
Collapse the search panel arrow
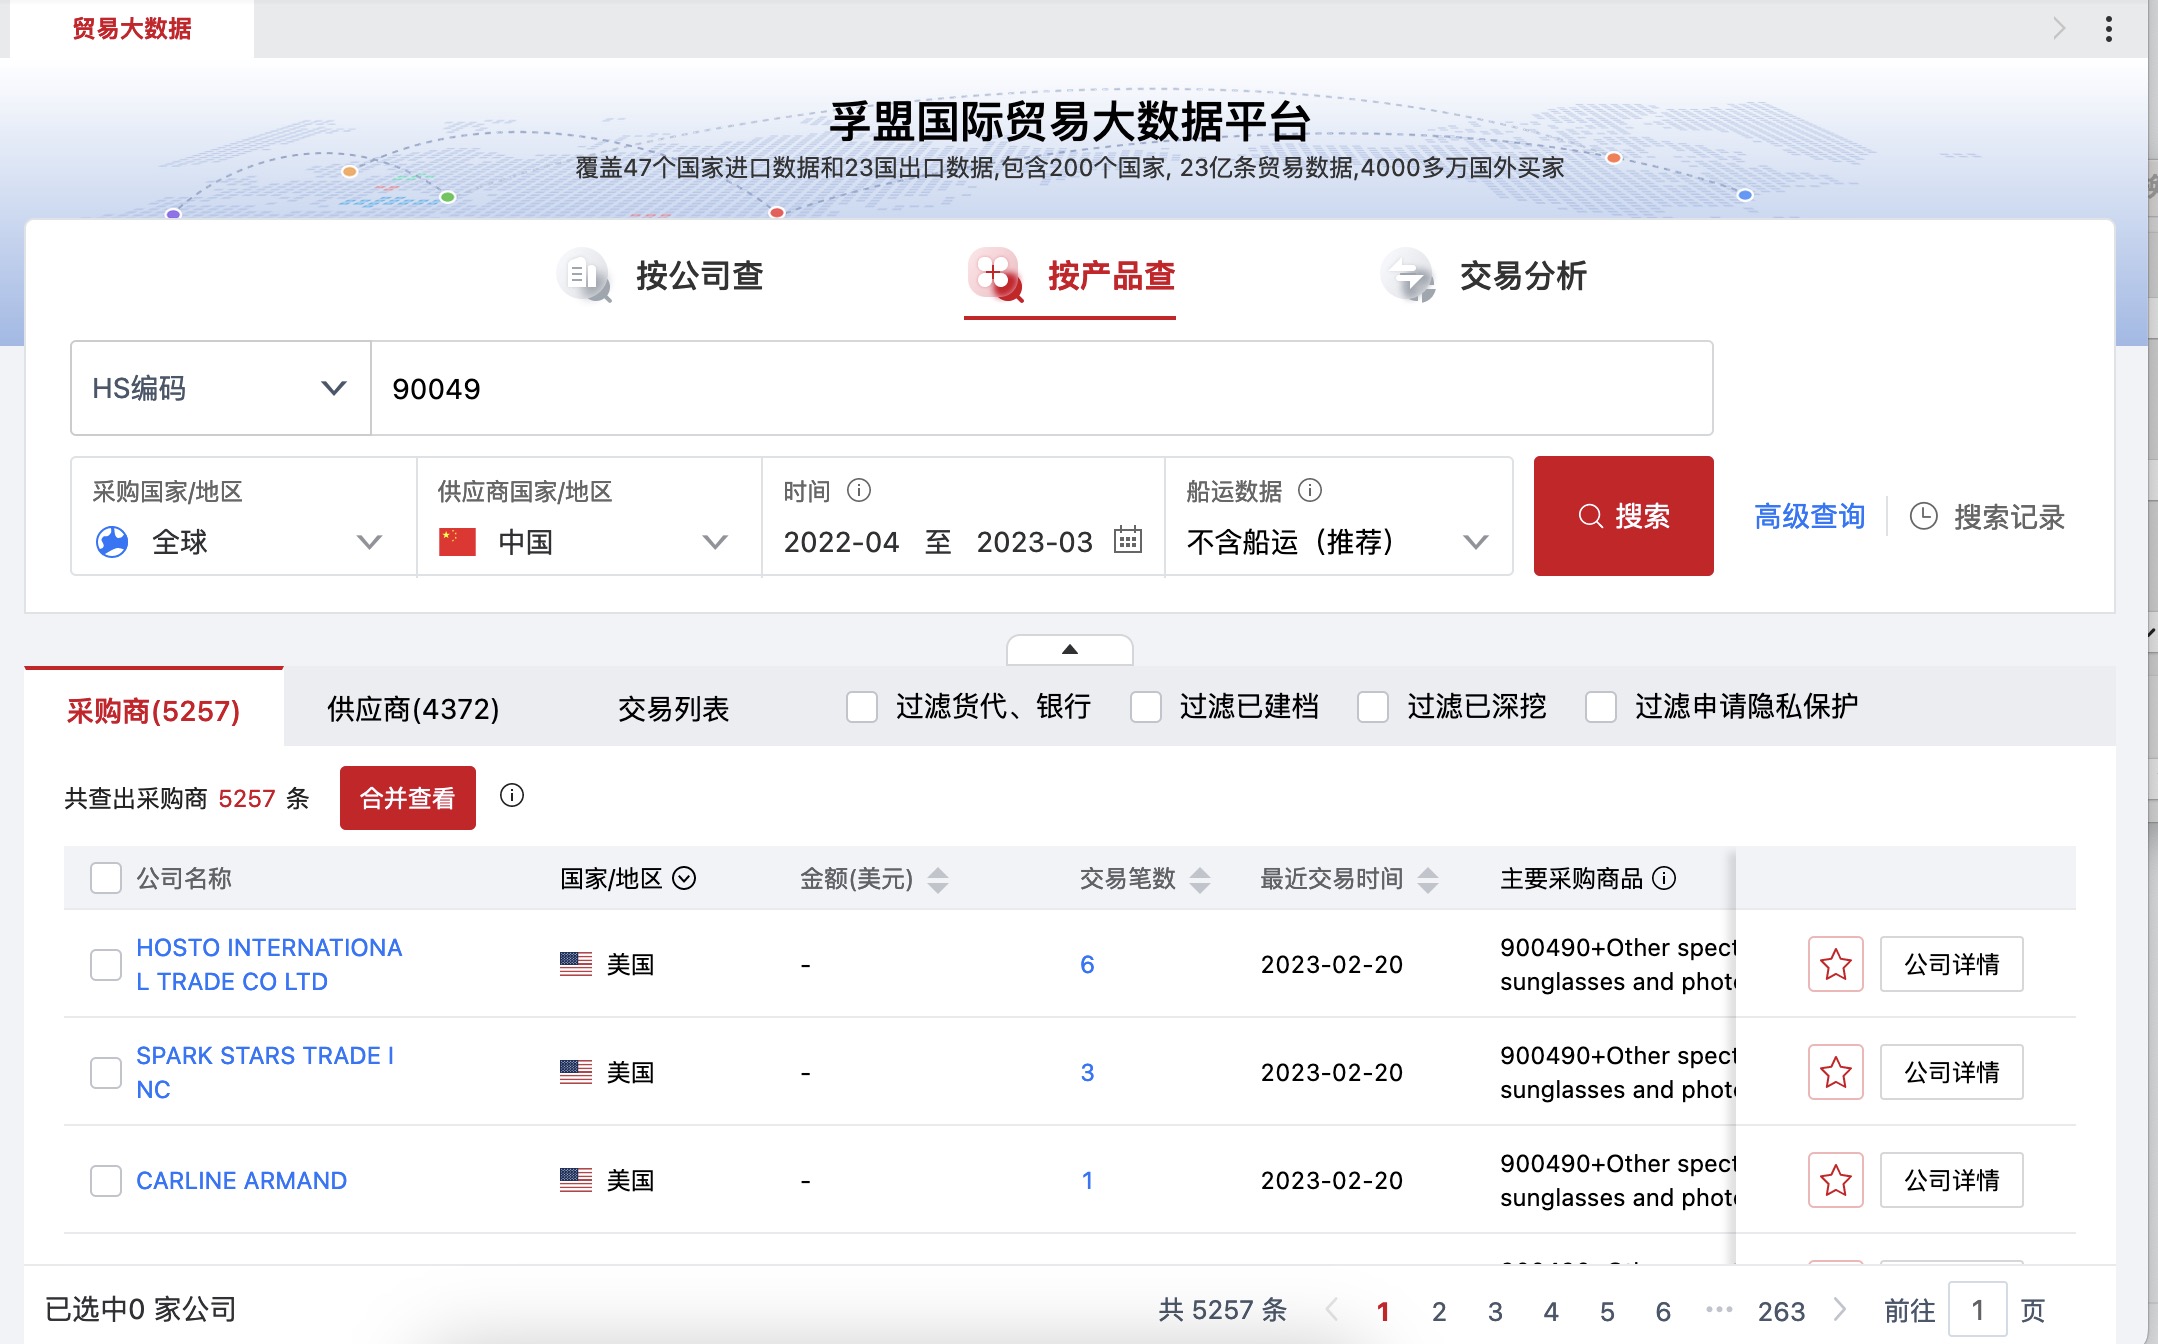pyautogui.click(x=1070, y=650)
